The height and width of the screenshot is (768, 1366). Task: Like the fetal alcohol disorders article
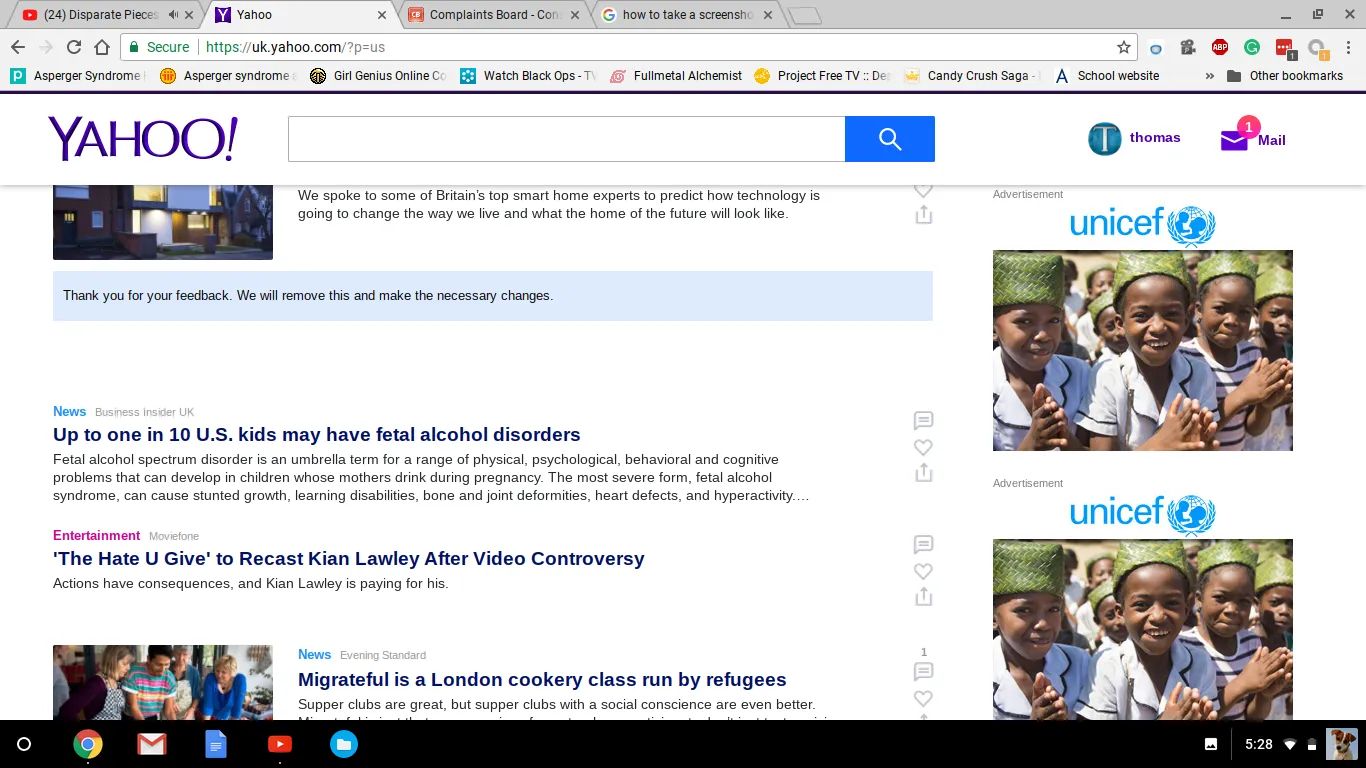(923, 447)
